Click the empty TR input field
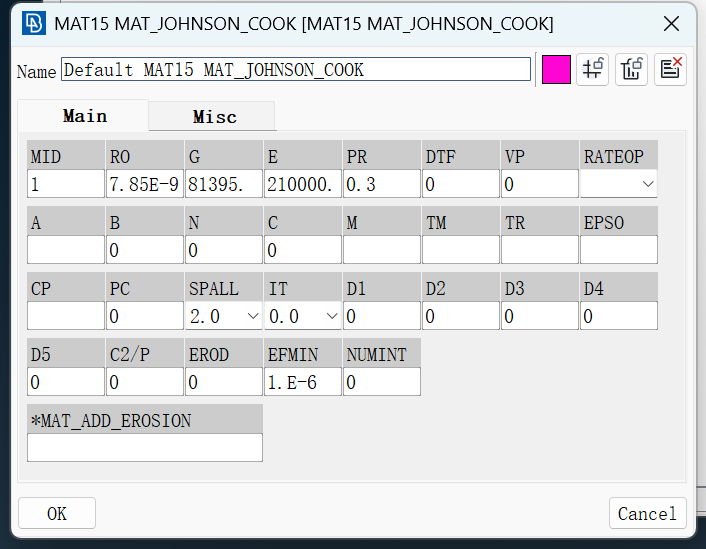Viewport: 706px width, 549px height. point(540,250)
